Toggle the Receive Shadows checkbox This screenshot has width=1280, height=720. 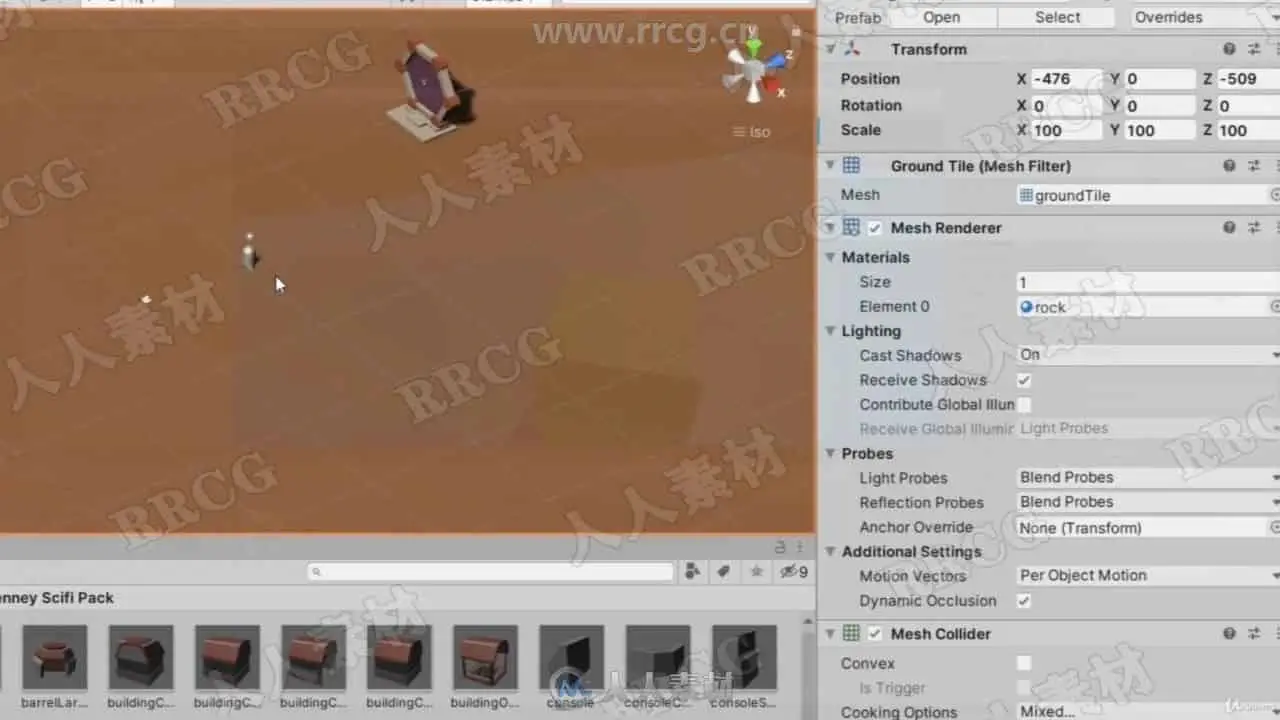pyautogui.click(x=1024, y=380)
